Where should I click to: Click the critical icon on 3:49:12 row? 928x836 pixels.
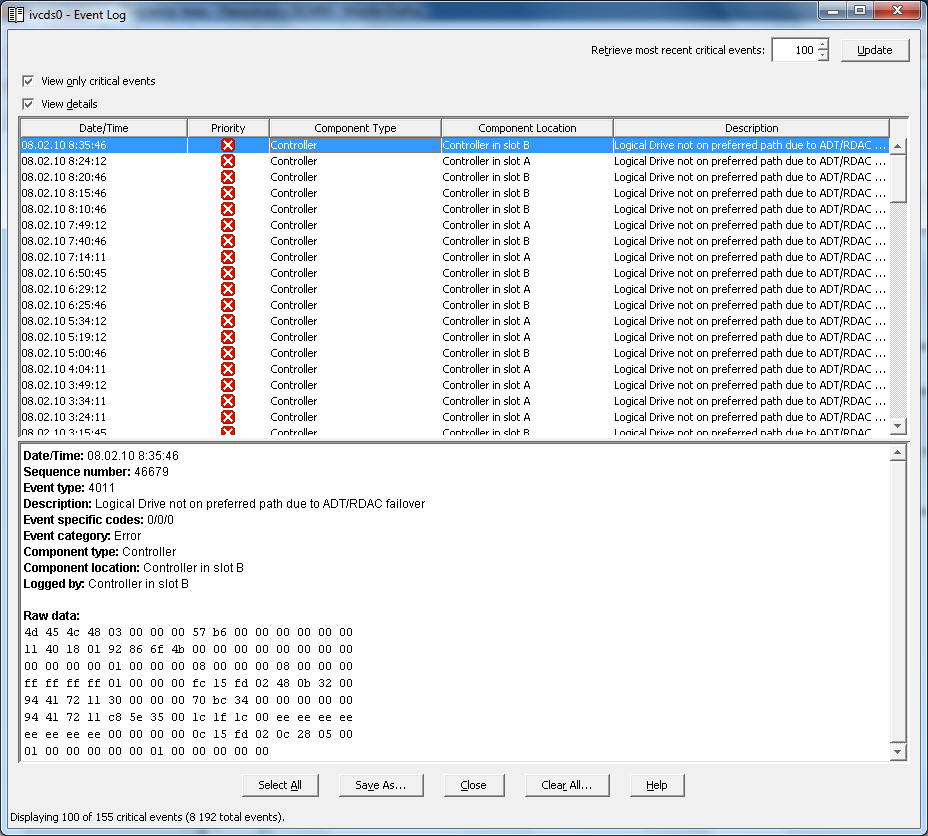pyautogui.click(x=228, y=385)
